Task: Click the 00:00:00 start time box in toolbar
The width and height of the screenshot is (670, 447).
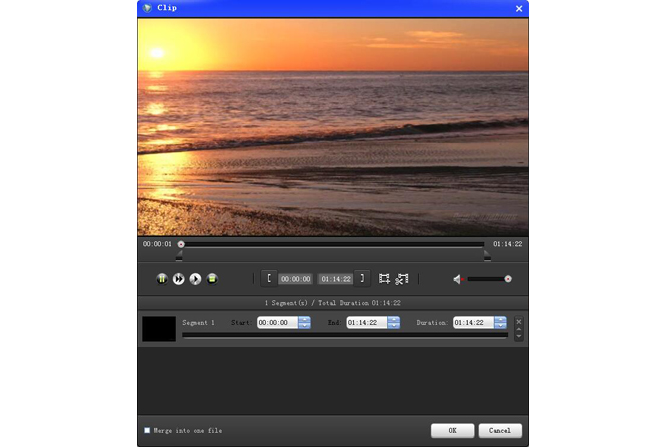Action: click(x=295, y=279)
